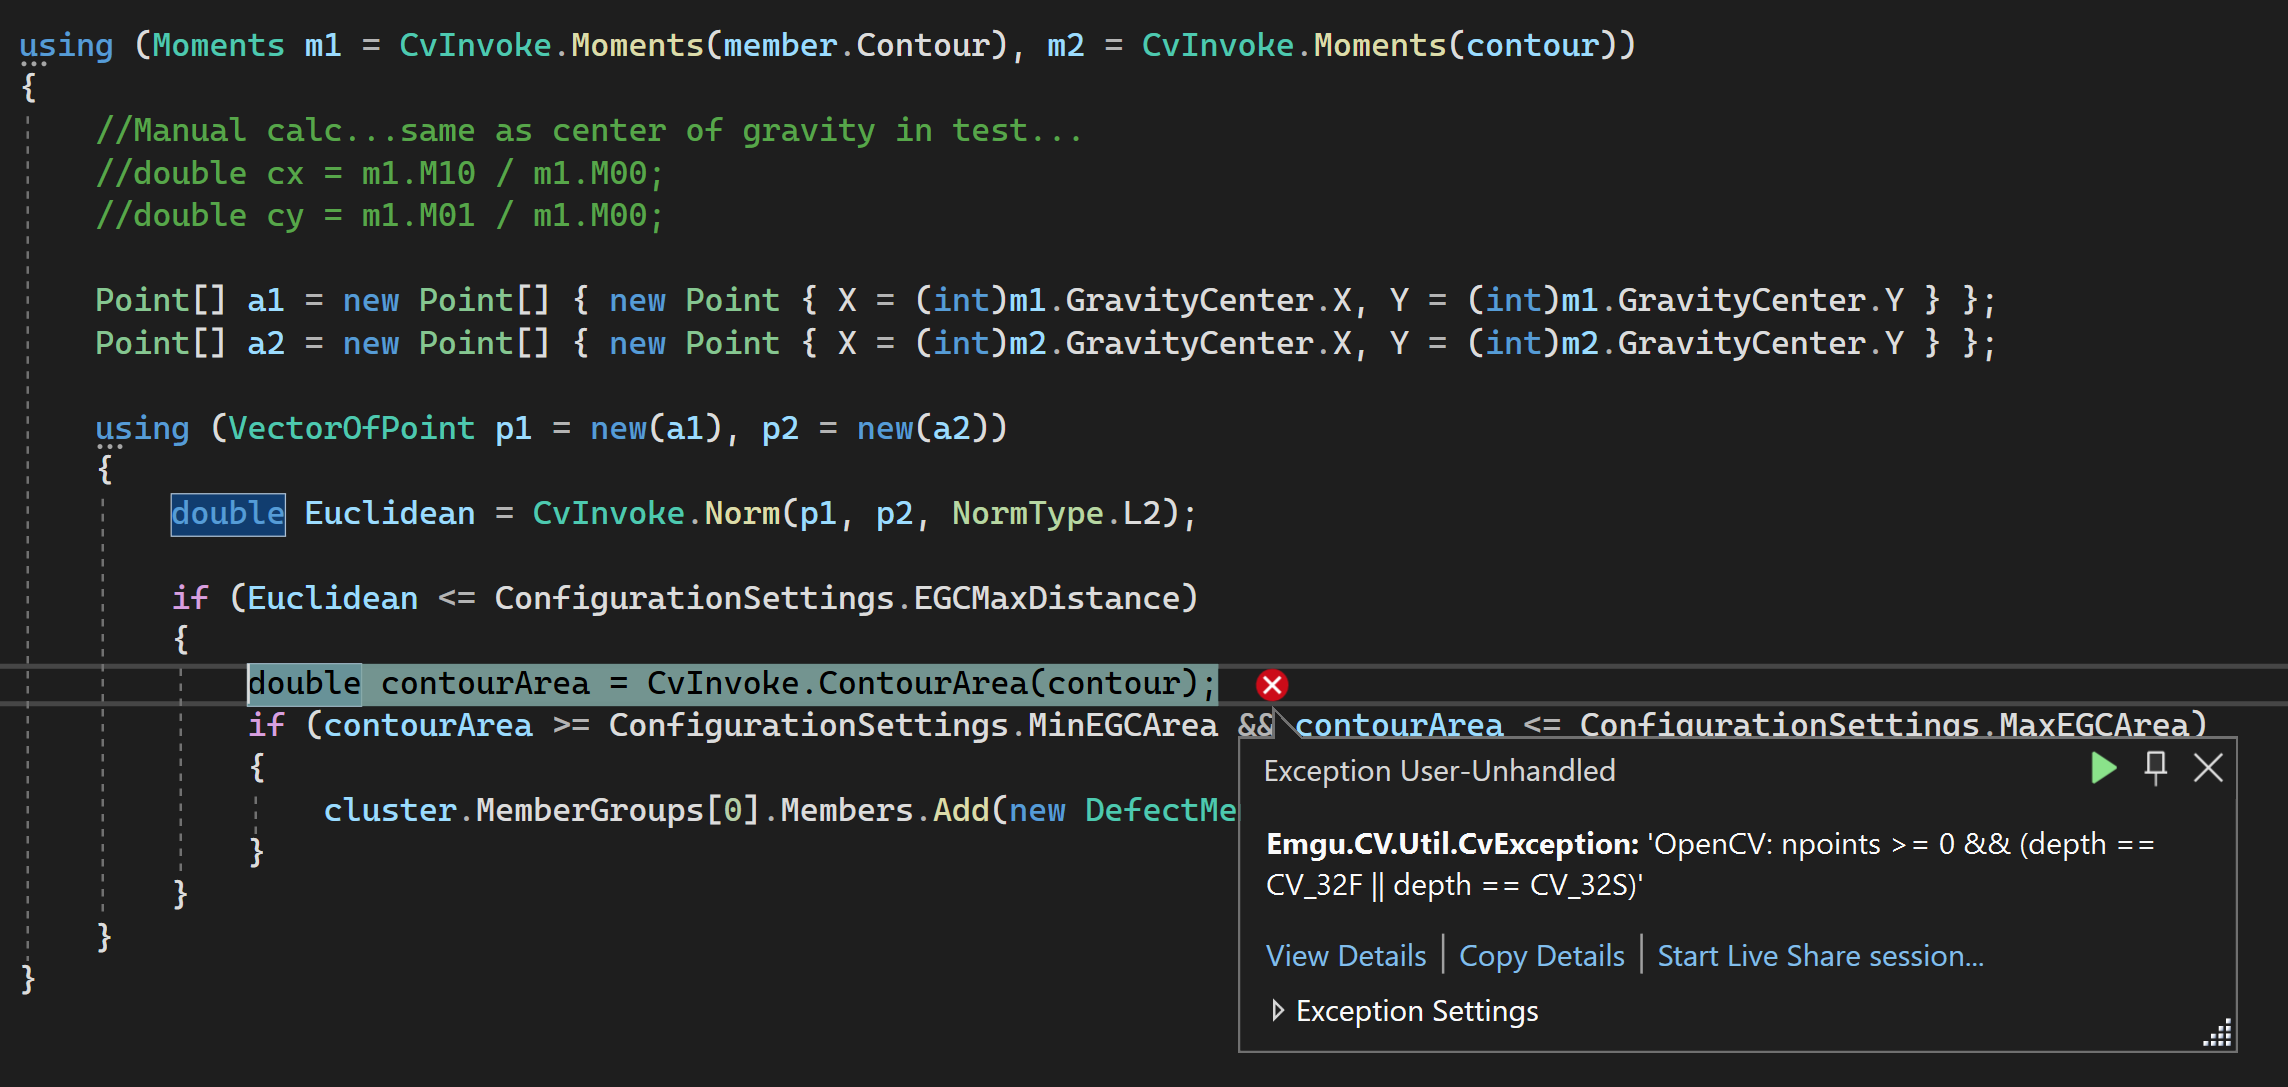Expand the Exception Settings section
The image size is (2288, 1087).
click(1416, 1010)
